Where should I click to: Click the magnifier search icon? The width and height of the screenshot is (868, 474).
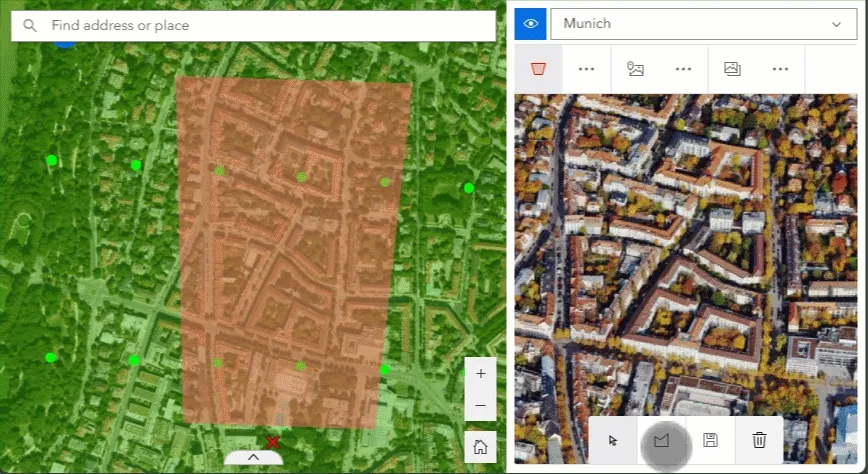tap(30, 25)
